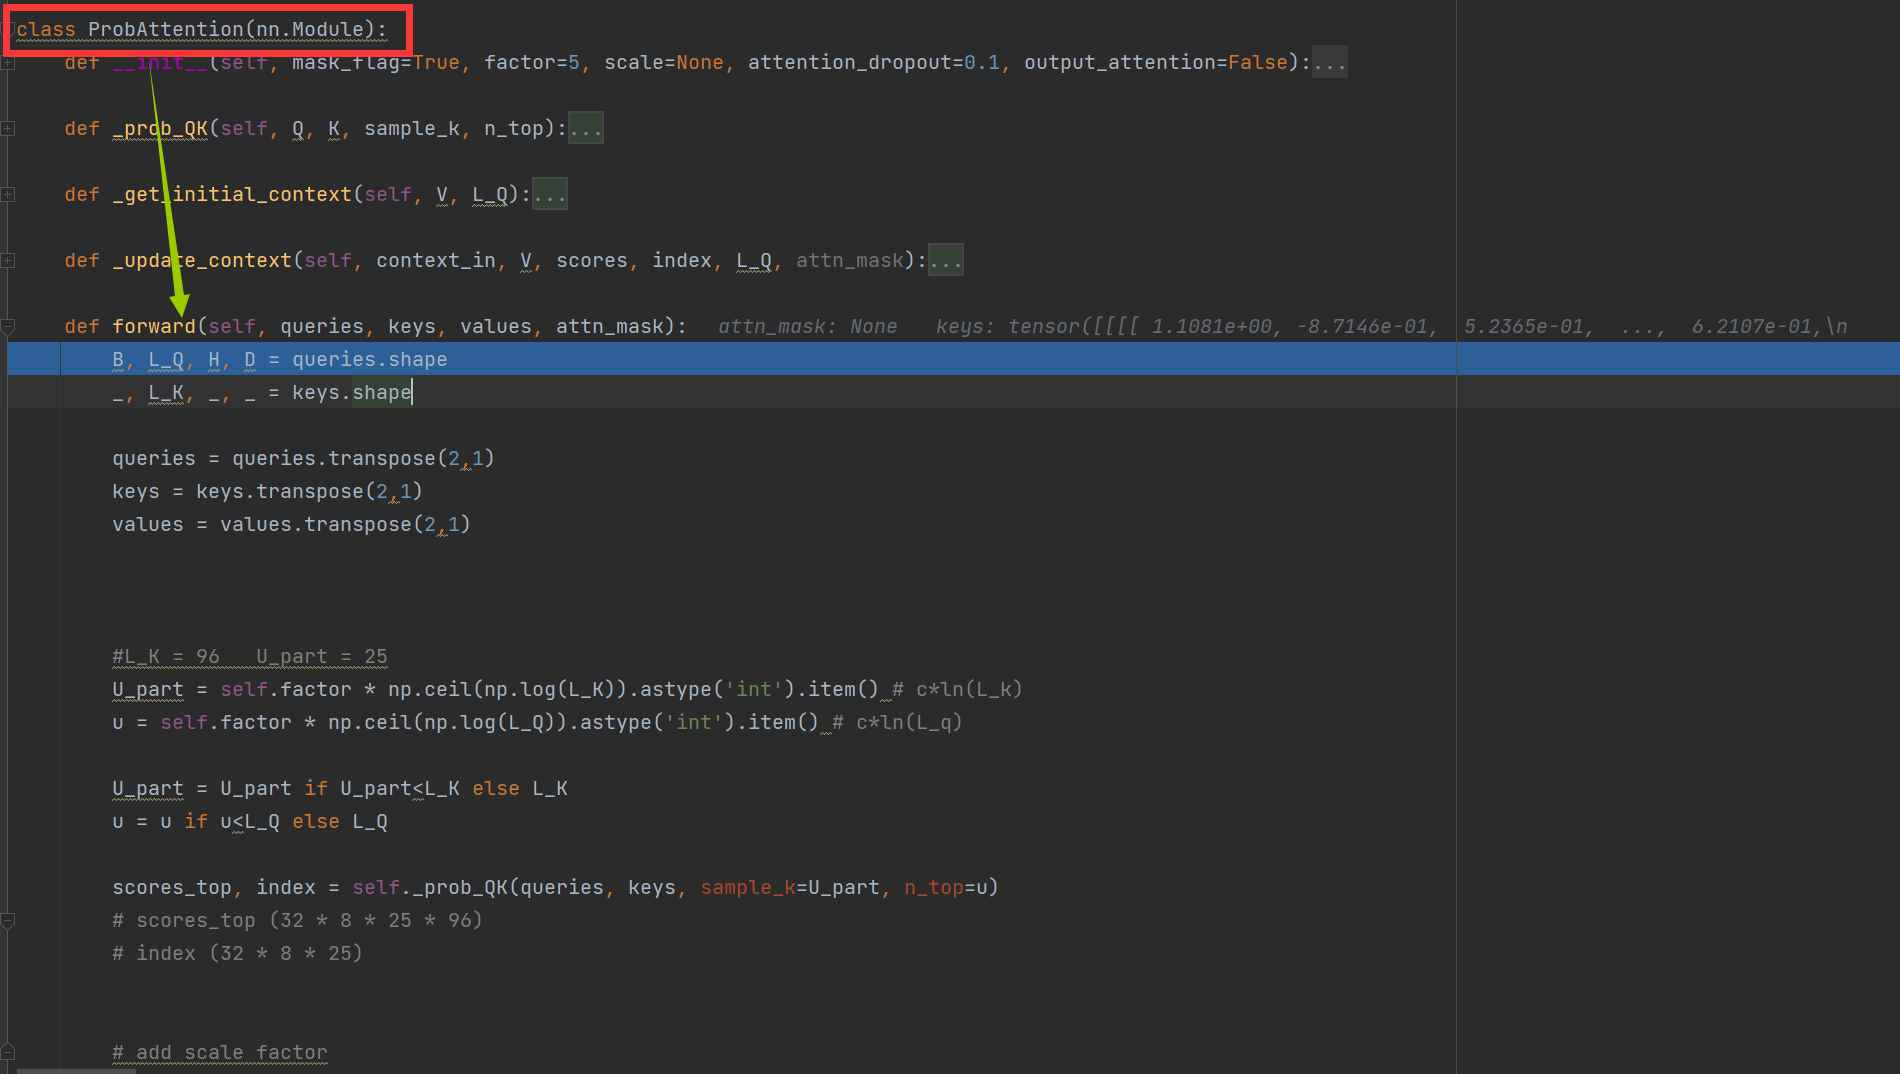The width and height of the screenshot is (1900, 1074).
Task: Expand the '...' body of _get_initial_context
Action: click(549, 193)
